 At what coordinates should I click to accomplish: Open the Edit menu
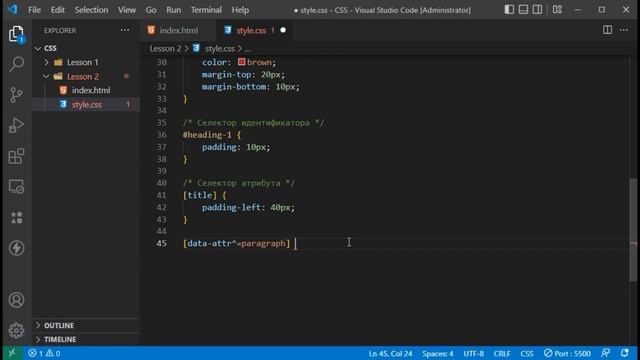coord(58,10)
